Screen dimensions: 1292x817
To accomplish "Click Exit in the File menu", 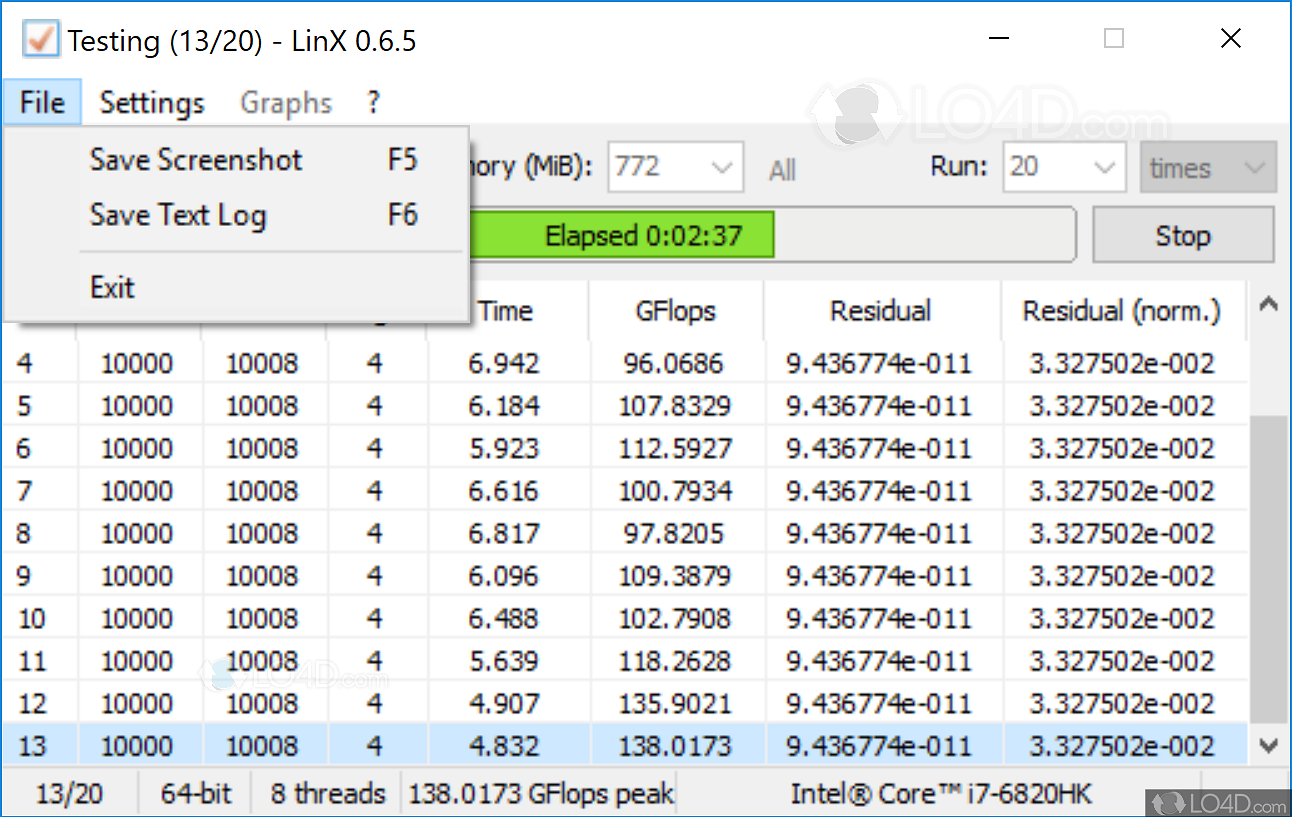I will point(112,288).
